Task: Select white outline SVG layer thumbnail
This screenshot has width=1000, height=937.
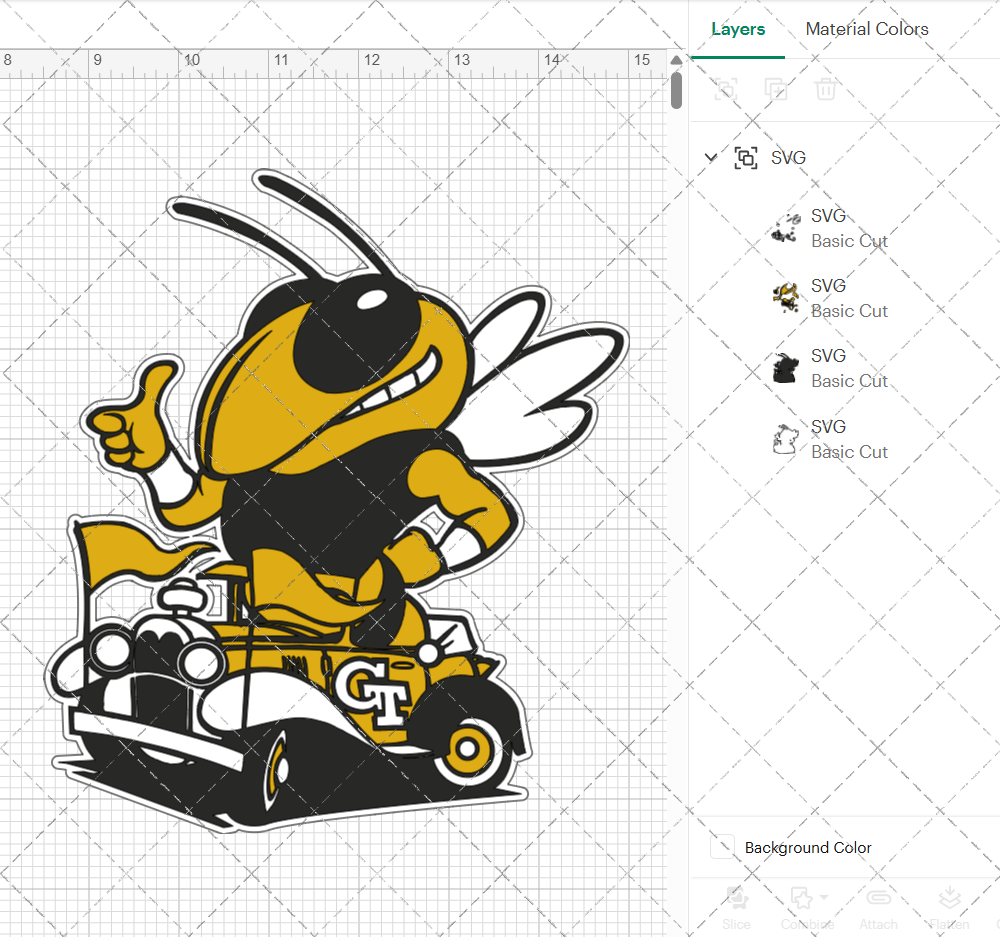Action: 786,439
